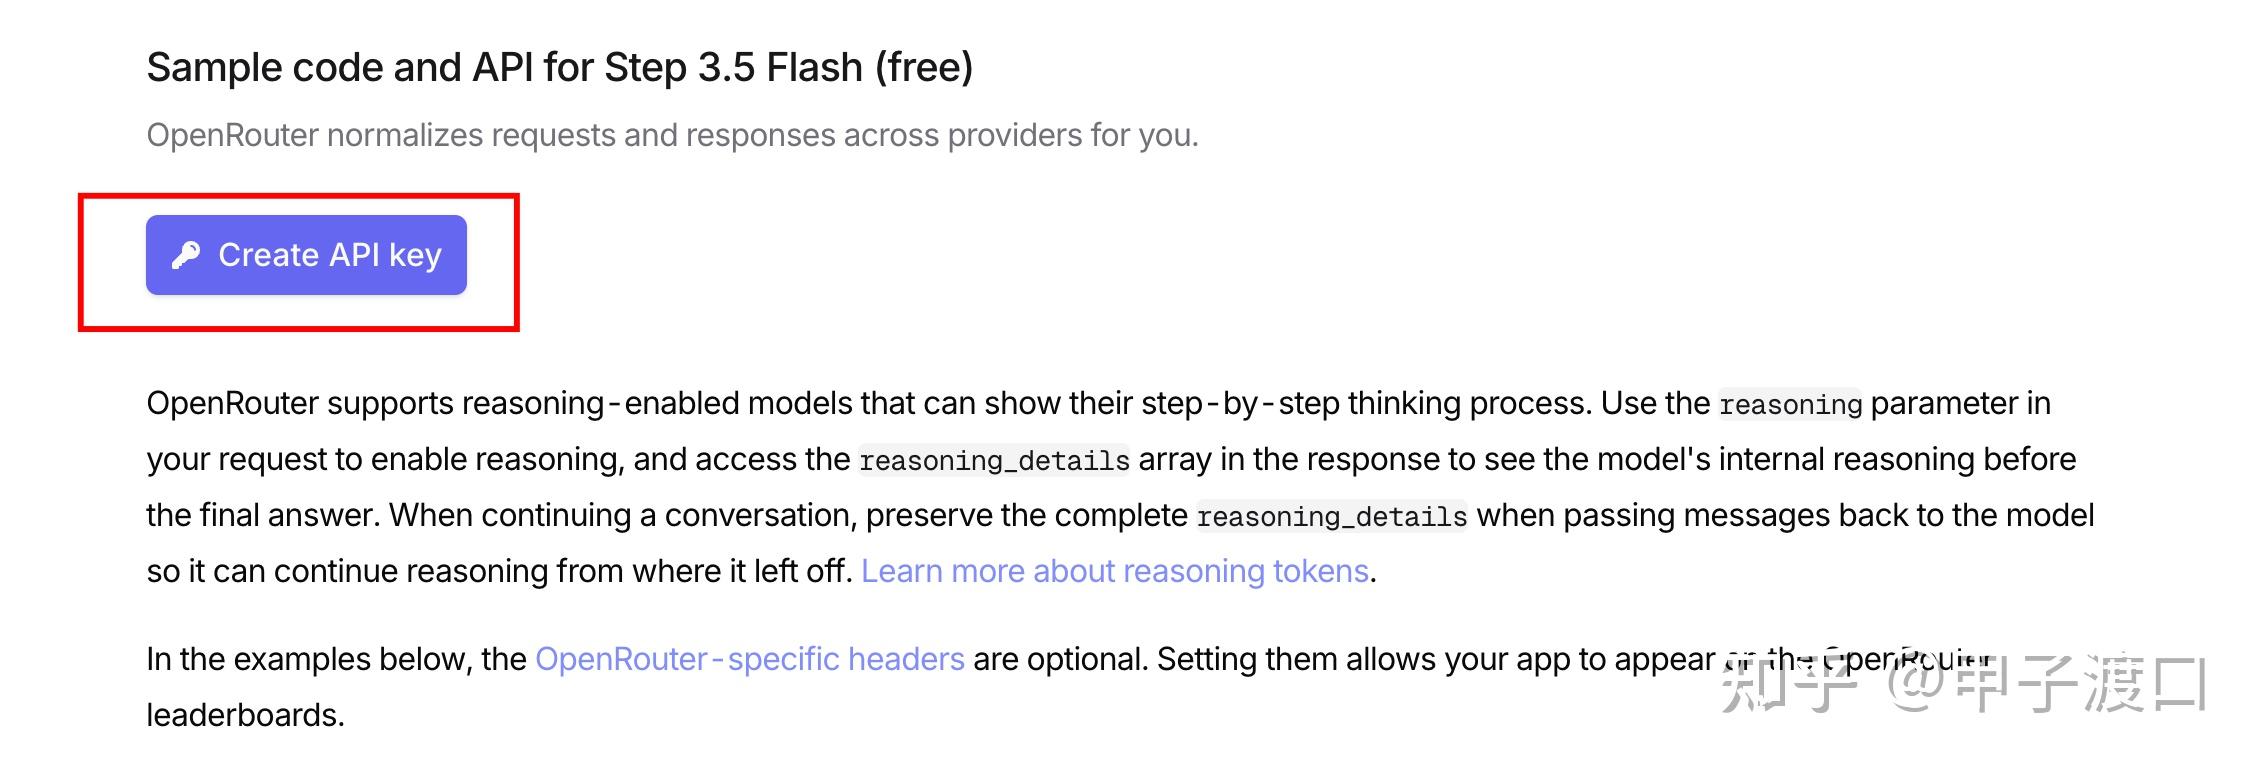Click the key icon on the button
The height and width of the screenshot is (774, 2268).
[x=186, y=255]
